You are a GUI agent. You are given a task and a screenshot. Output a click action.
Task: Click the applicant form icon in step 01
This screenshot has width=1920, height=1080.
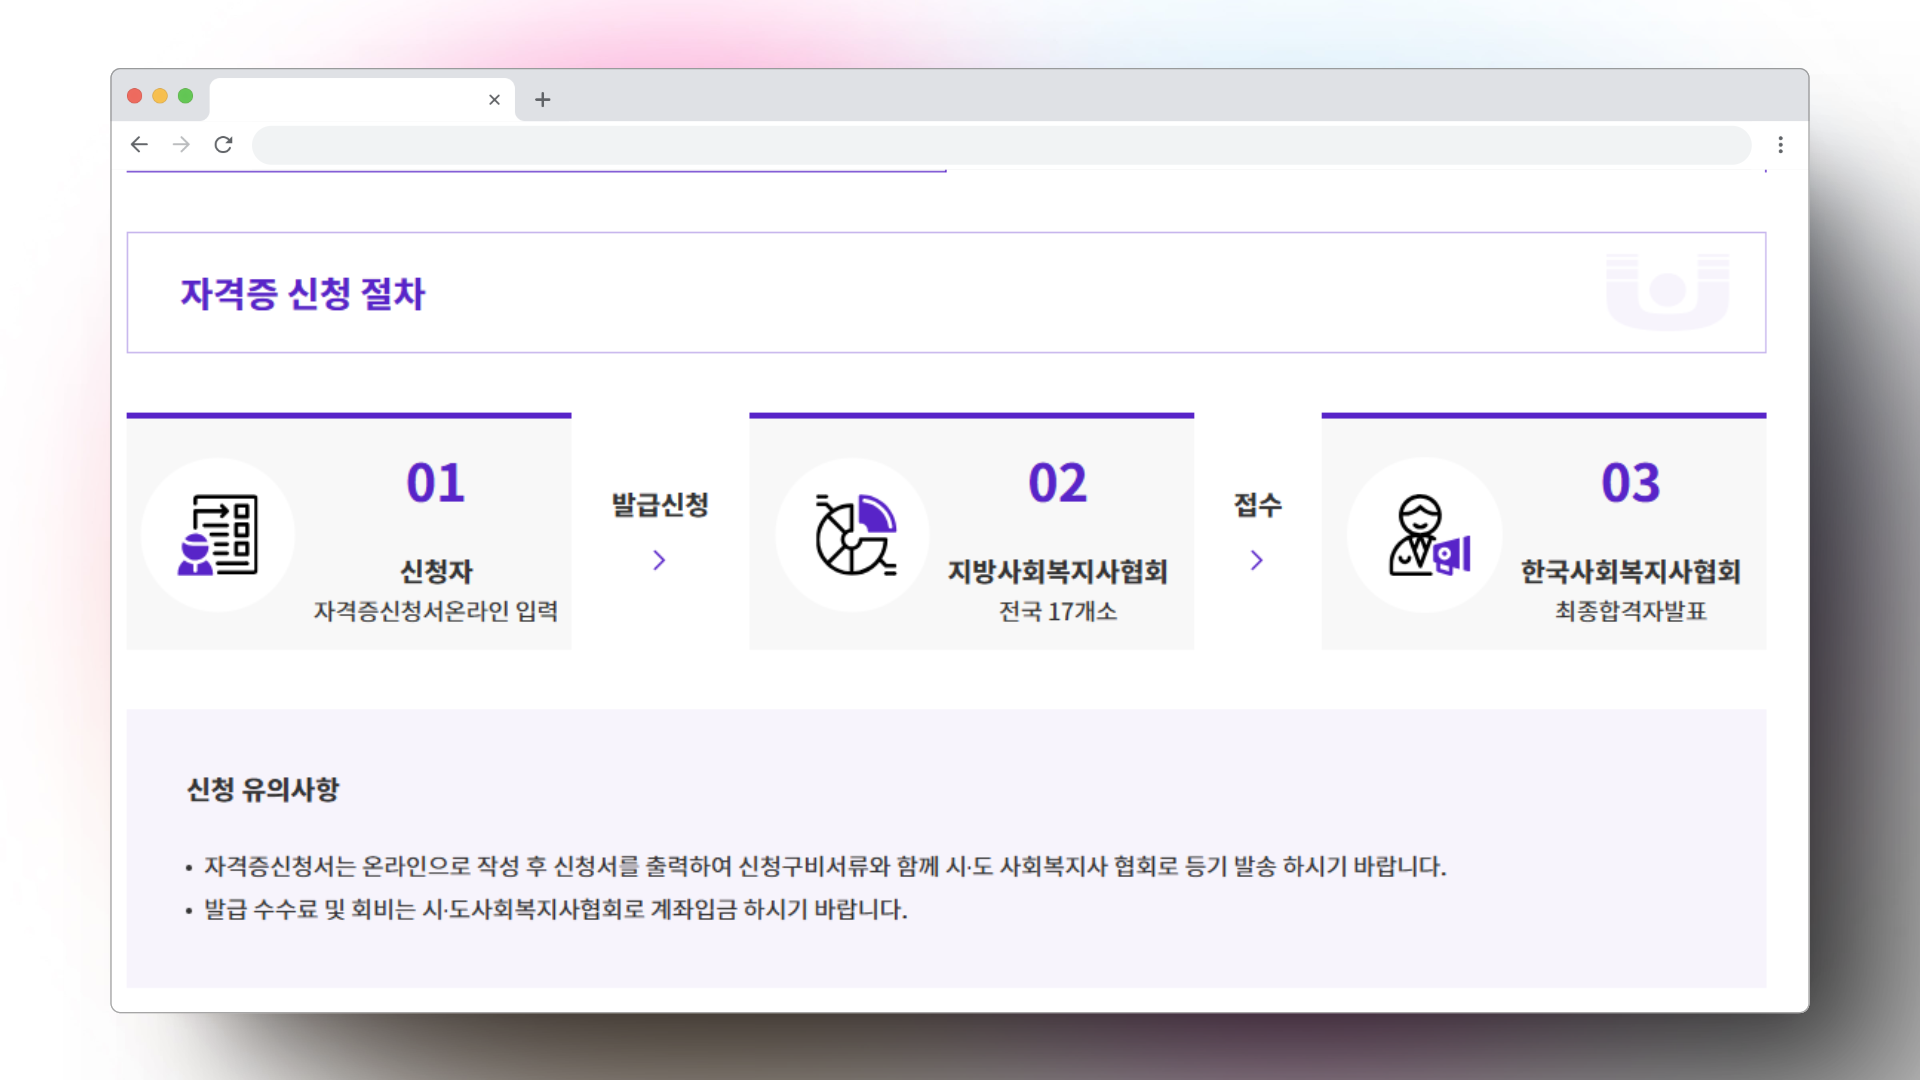coord(218,535)
